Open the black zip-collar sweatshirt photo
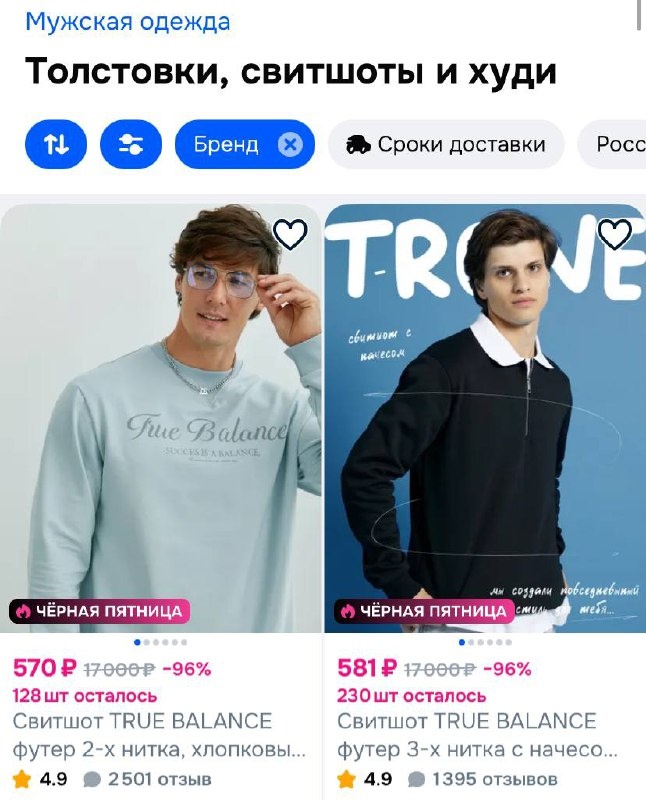 click(485, 418)
